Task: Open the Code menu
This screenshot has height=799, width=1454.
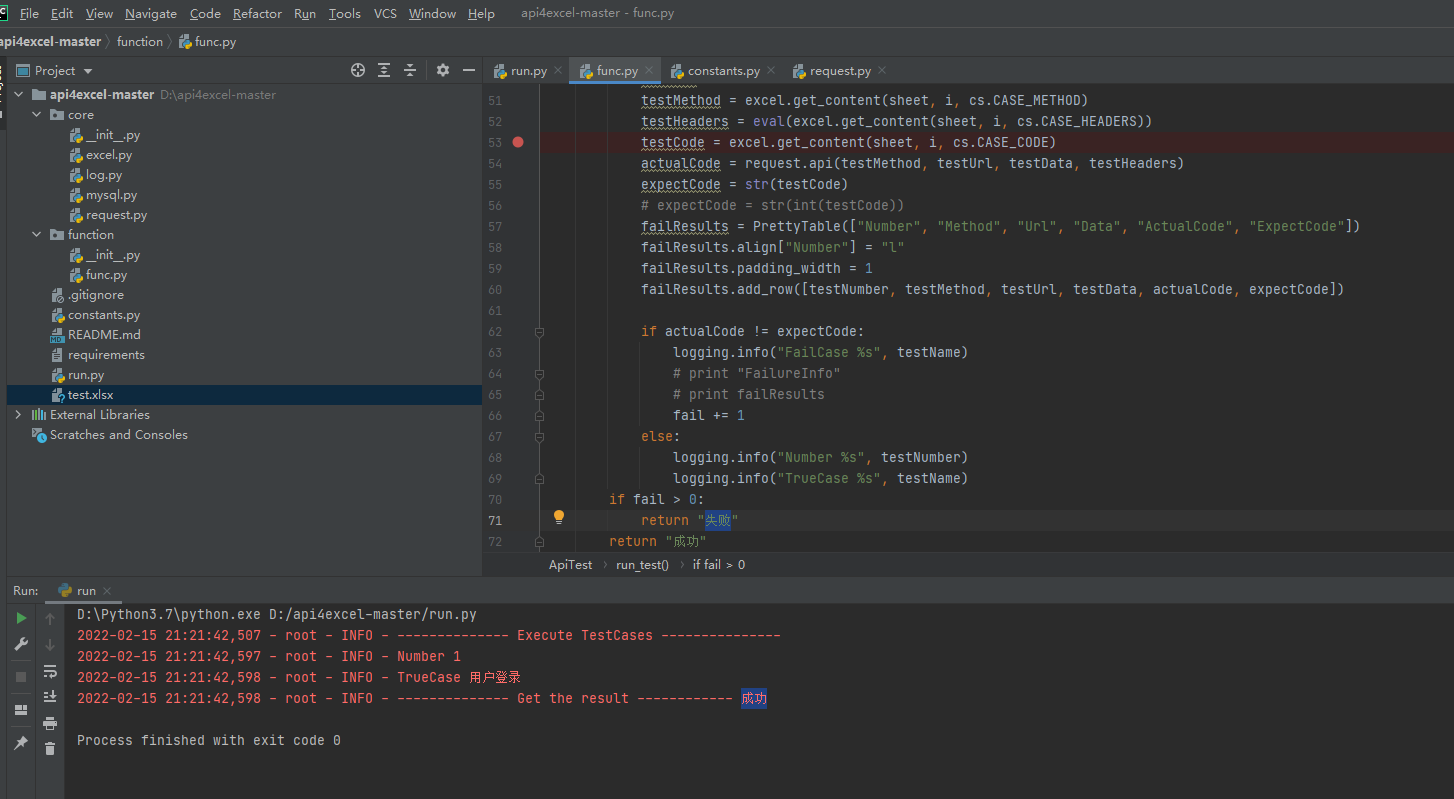Action: (x=205, y=14)
